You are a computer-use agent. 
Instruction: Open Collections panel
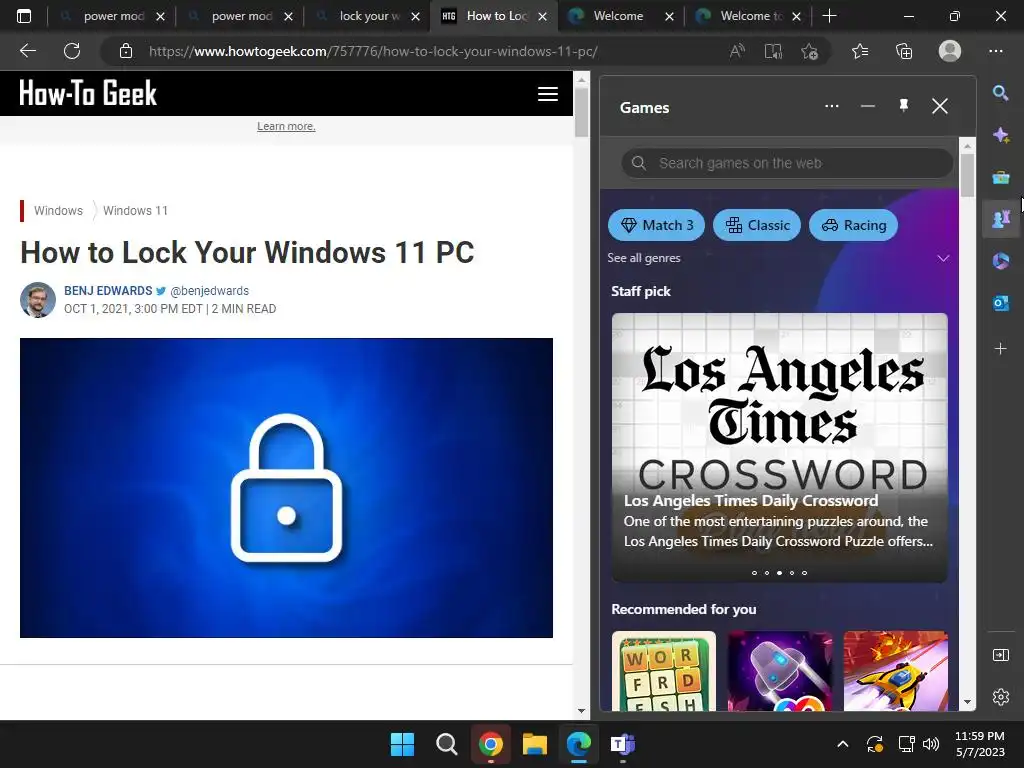tap(904, 51)
